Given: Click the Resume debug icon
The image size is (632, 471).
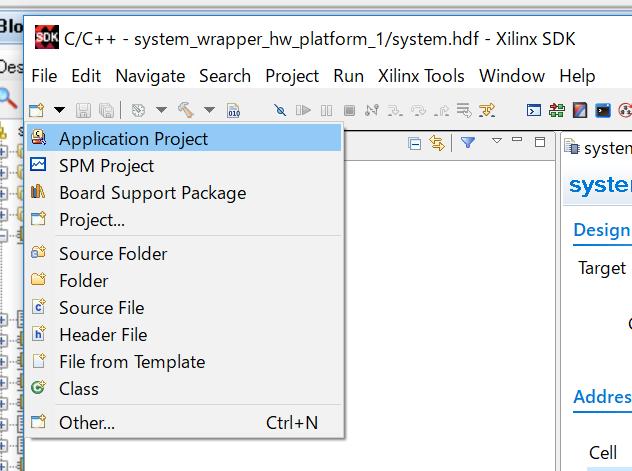Looking at the screenshot, I should [303, 110].
